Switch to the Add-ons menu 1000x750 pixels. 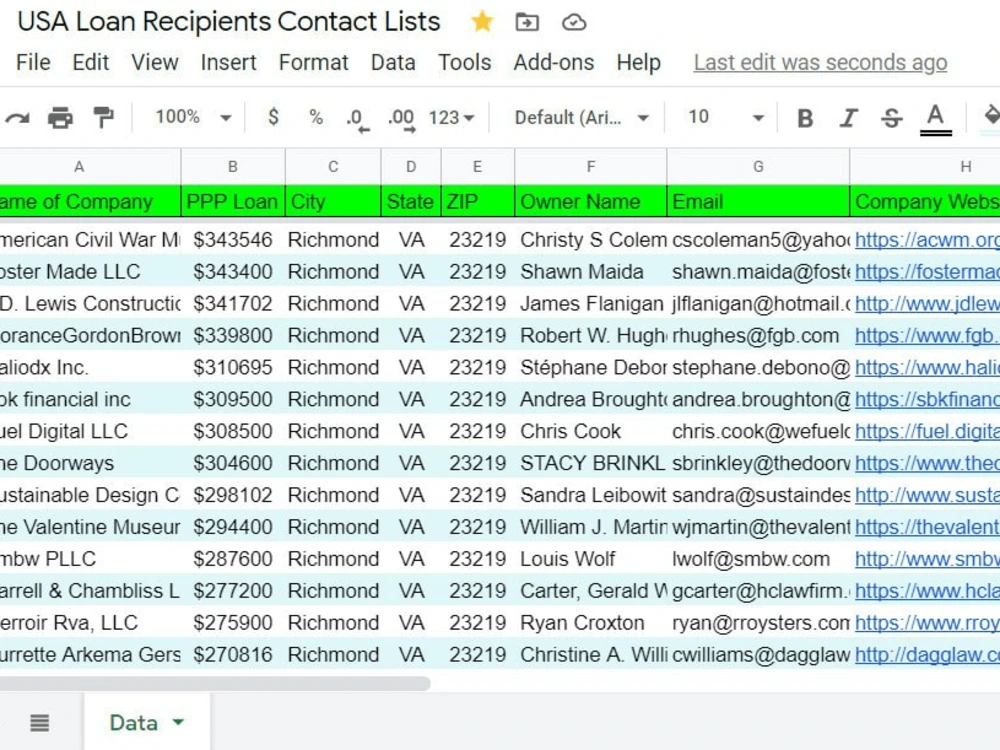pos(554,62)
